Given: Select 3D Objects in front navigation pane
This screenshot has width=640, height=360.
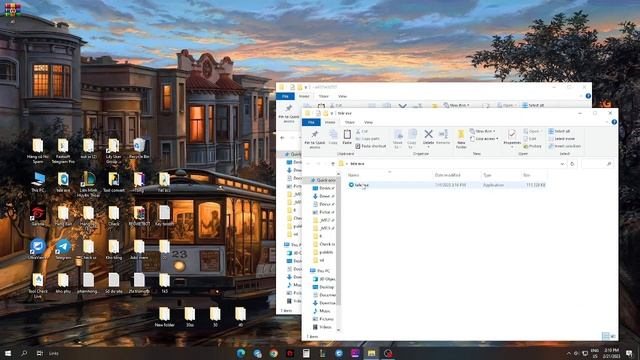Looking at the screenshot, I should [x=324, y=279].
